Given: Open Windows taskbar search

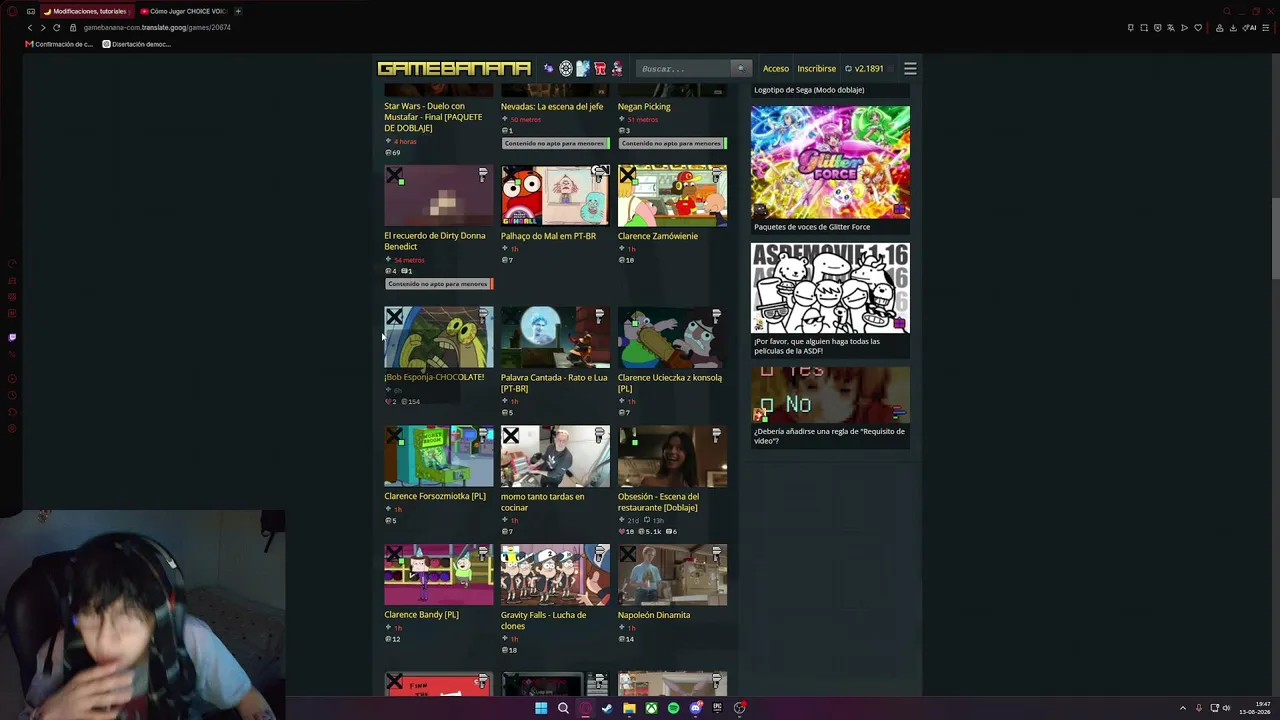Looking at the screenshot, I should click(x=563, y=708).
